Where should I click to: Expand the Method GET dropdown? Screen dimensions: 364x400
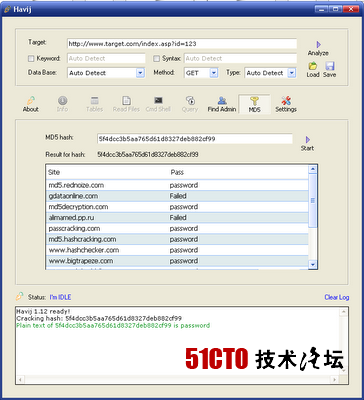(214, 73)
